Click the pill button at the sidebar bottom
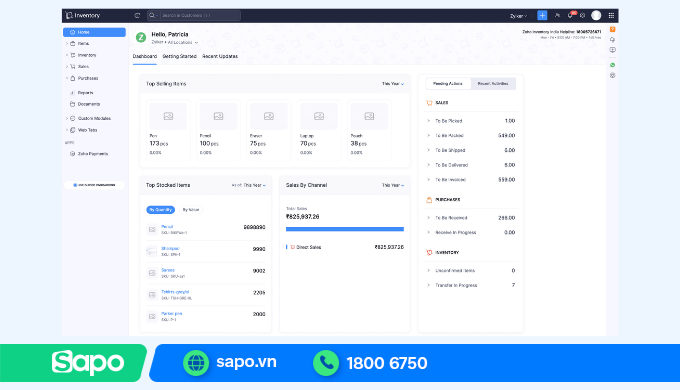This screenshot has height=390, width=680. pyautogui.click(x=95, y=185)
